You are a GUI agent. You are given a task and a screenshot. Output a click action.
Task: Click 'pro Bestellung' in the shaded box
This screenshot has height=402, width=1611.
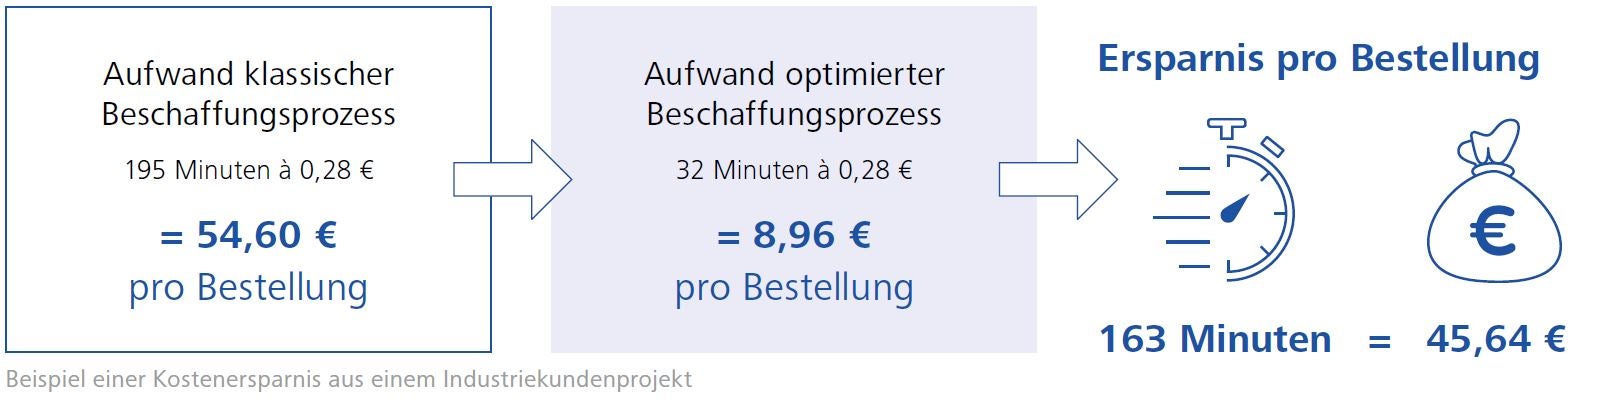coord(794,288)
